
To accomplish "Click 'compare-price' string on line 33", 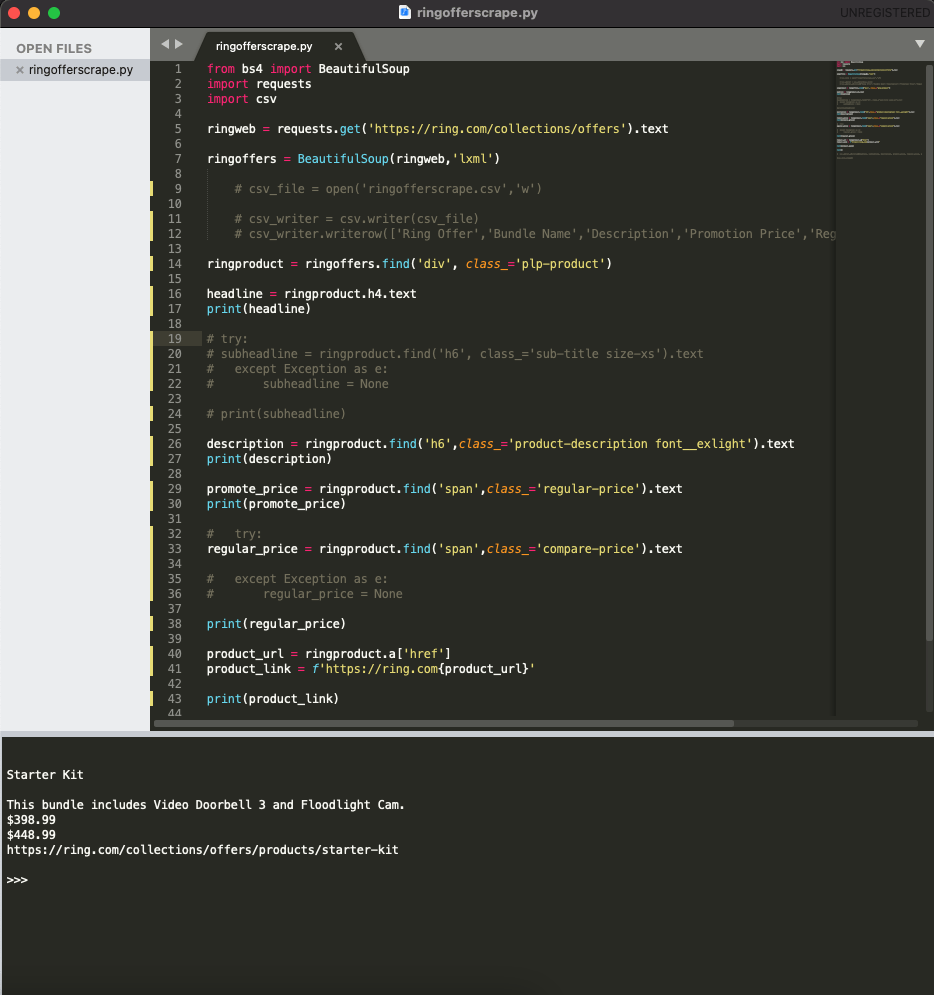I will point(588,549).
